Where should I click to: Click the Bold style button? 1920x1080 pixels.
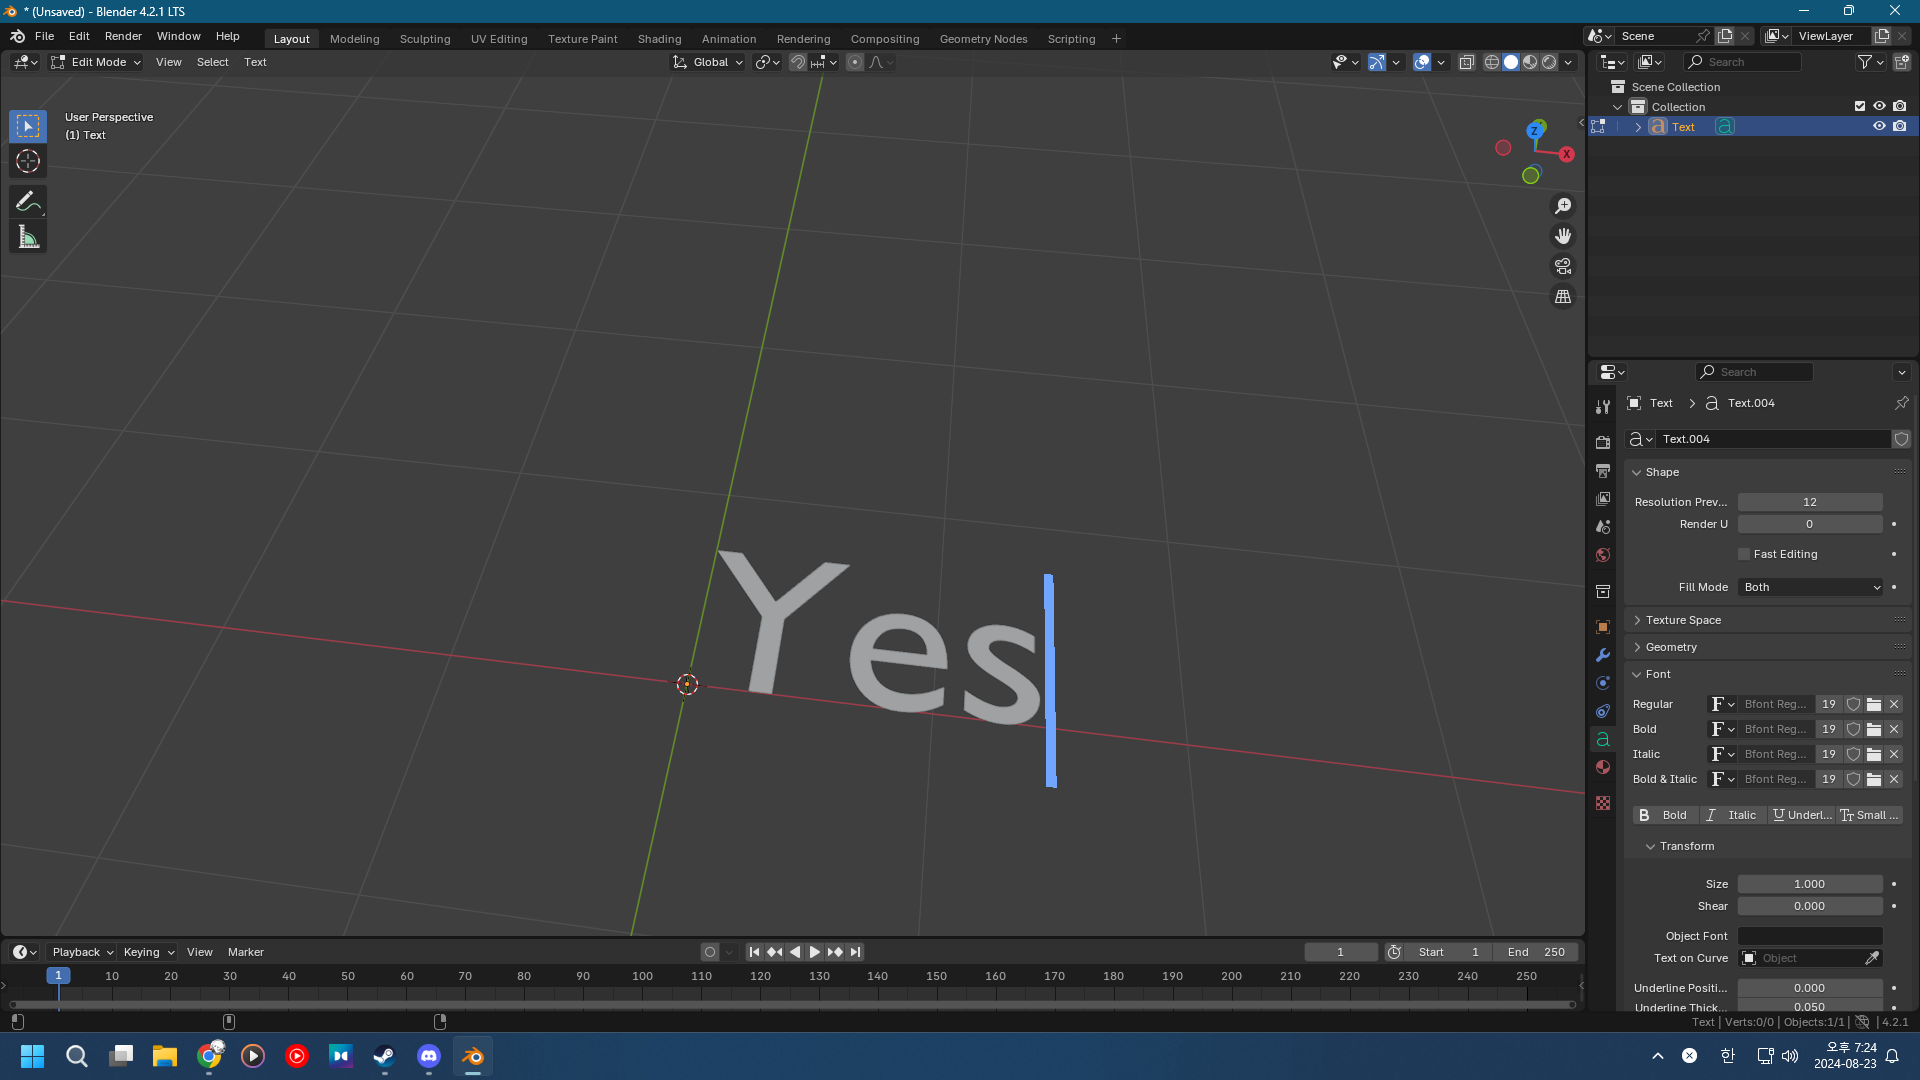[1665, 815]
